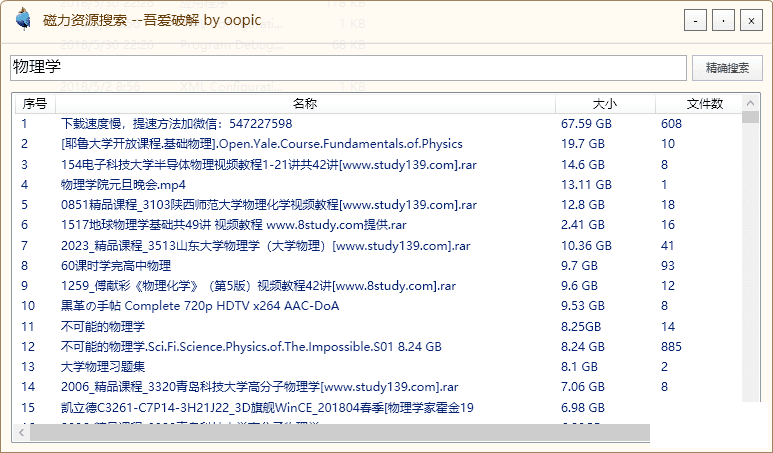Click the vertical scrollbar up arrow
This screenshot has width=773, height=453.
(x=750, y=118)
